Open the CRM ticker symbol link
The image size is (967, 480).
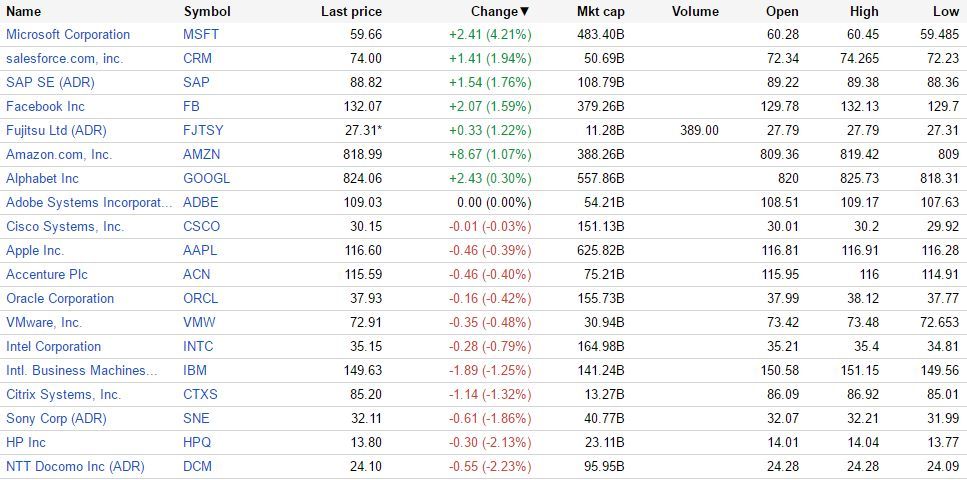(197, 58)
